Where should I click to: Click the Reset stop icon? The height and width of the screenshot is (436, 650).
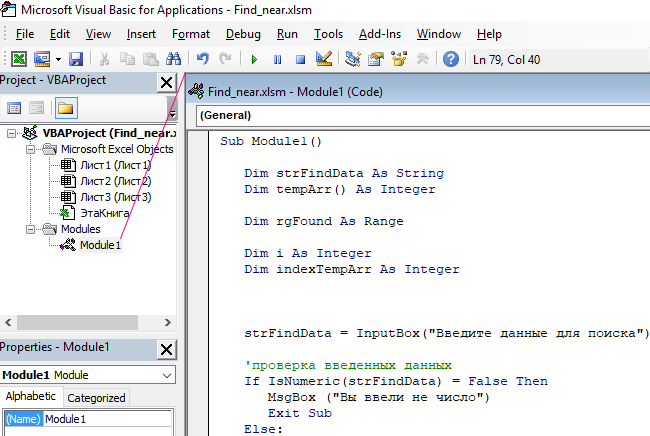299,59
